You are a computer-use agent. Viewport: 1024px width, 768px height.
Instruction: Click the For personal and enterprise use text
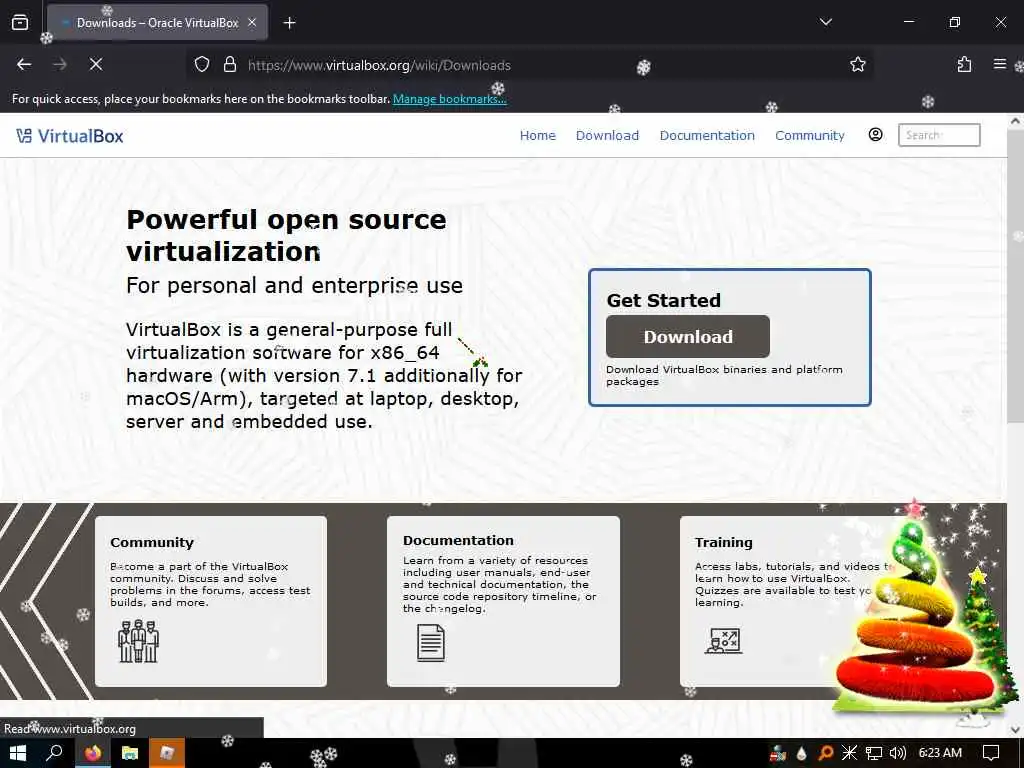coord(295,285)
